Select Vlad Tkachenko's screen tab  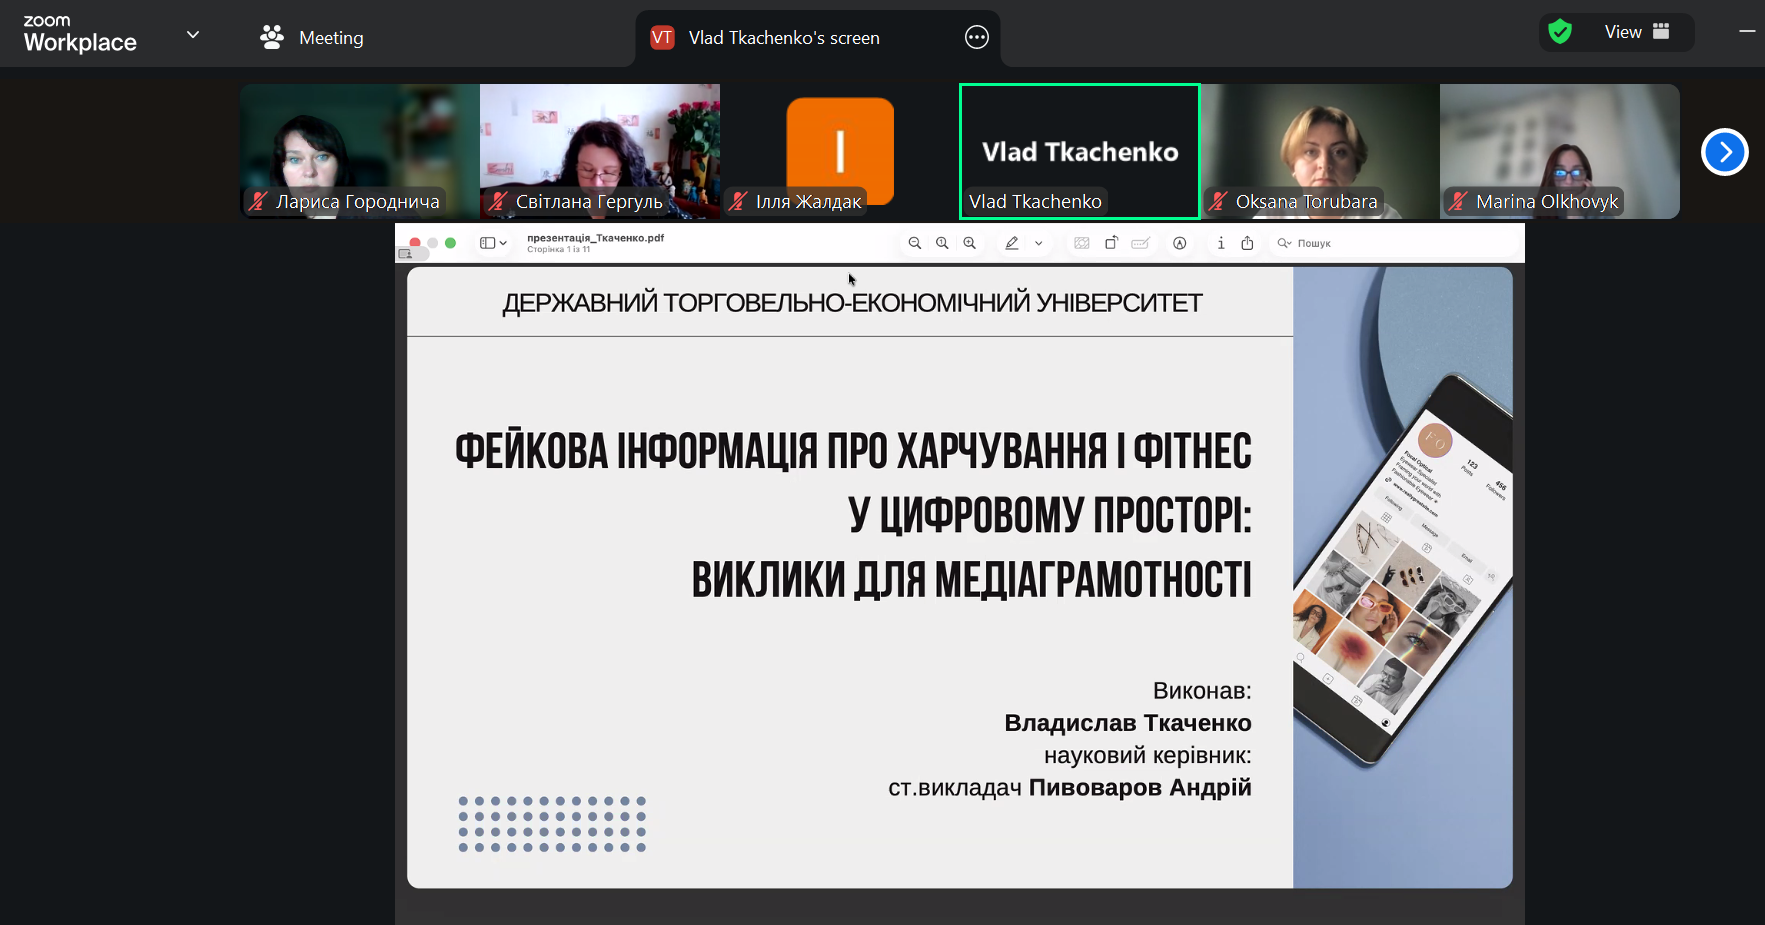tap(783, 38)
